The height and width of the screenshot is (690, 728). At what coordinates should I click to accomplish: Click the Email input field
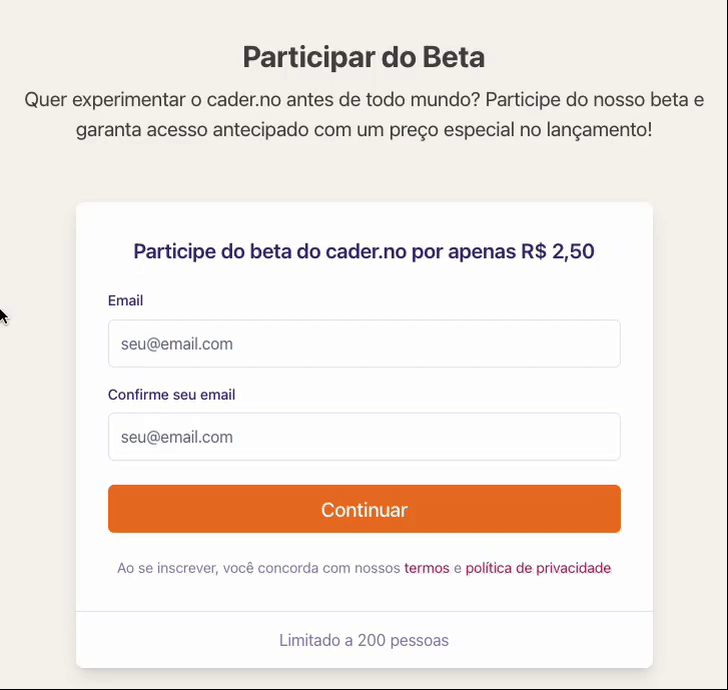point(364,344)
